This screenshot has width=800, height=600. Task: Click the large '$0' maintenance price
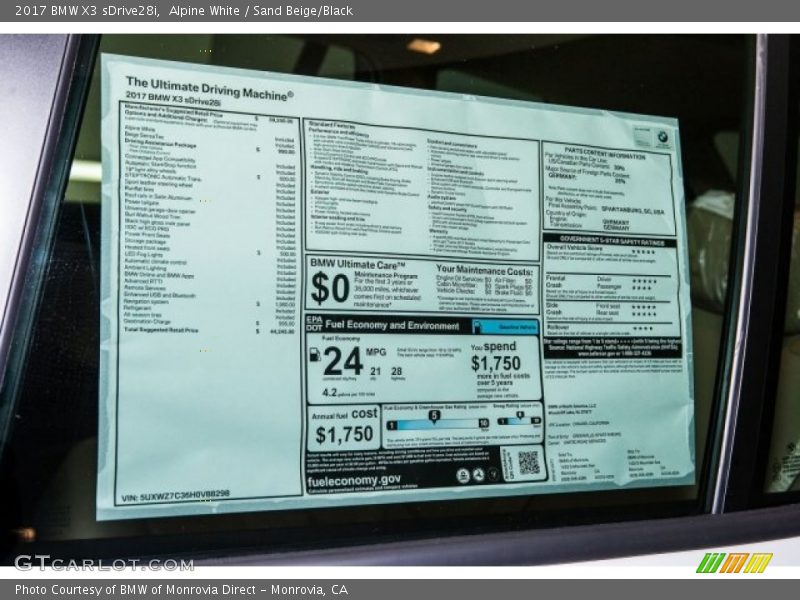point(330,288)
